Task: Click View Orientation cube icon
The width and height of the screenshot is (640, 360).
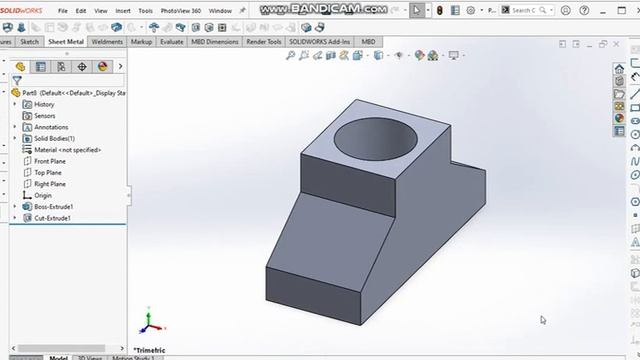Action: pos(358,55)
